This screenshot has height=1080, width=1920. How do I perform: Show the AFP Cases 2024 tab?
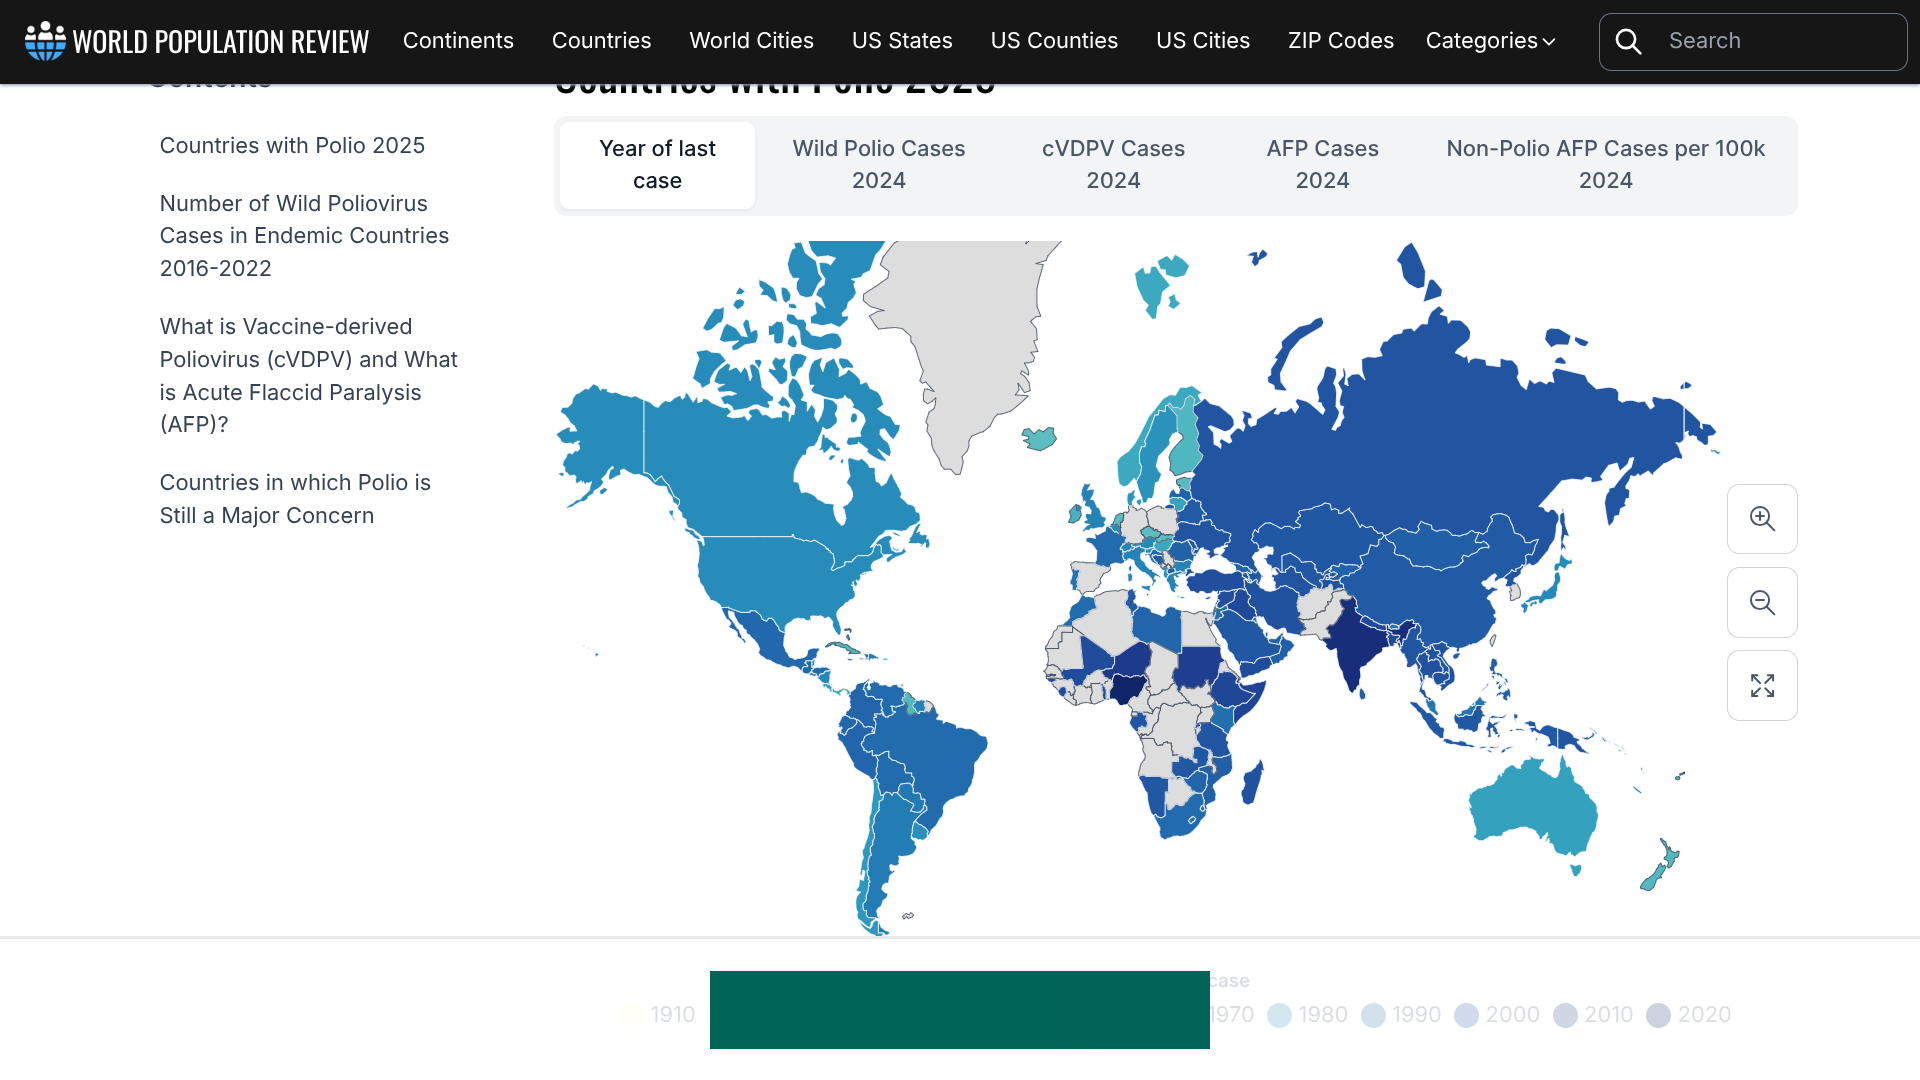pos(1322,165)
